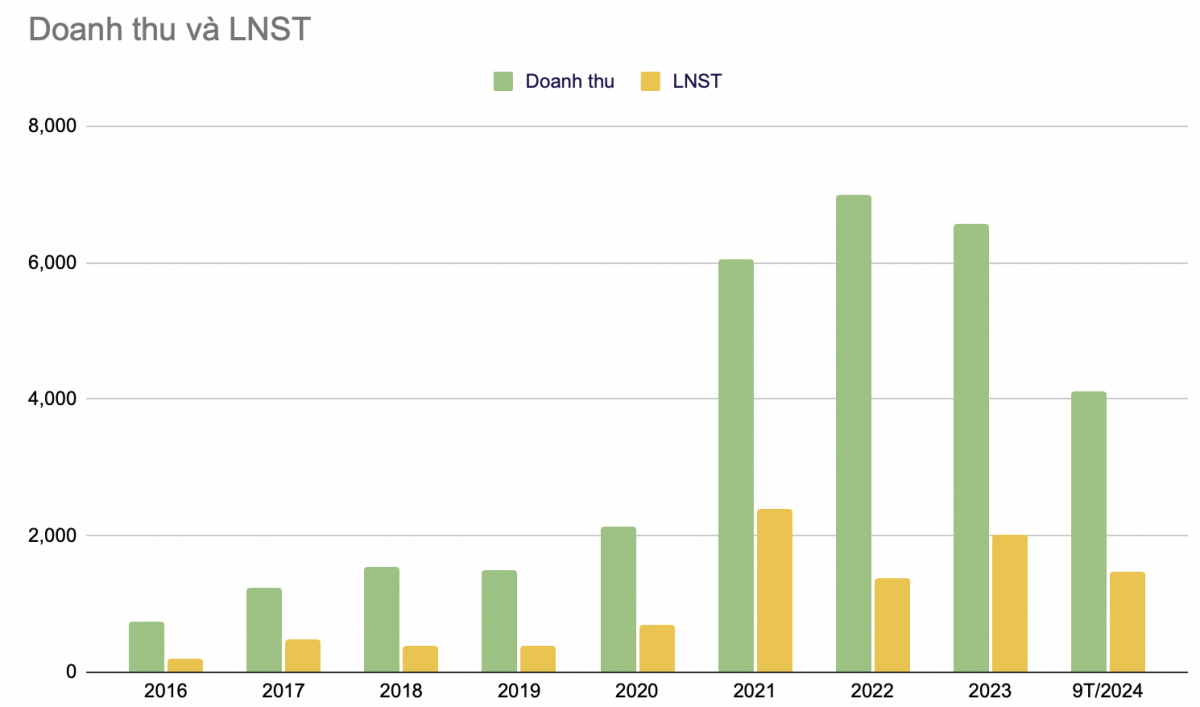The height and width of the screenshot is (707, 1200).
Task: Click the green Doanh thu legend swatch
Action: tap(502, 82)
